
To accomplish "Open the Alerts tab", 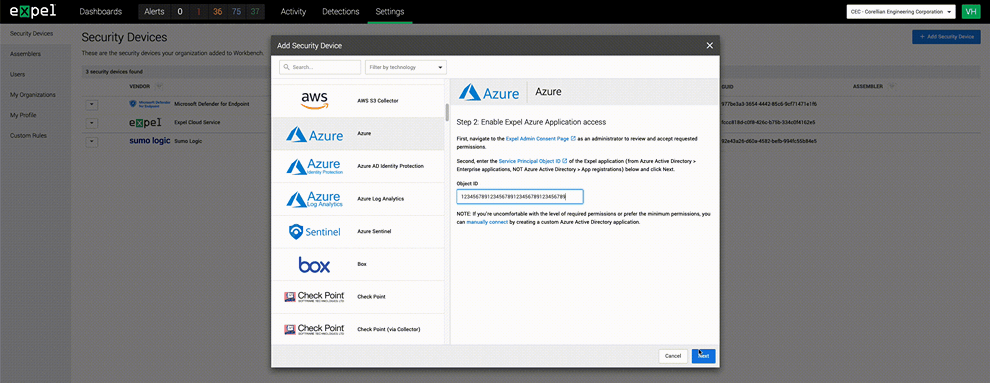I will pyautogui.click(x=154, y=11).
